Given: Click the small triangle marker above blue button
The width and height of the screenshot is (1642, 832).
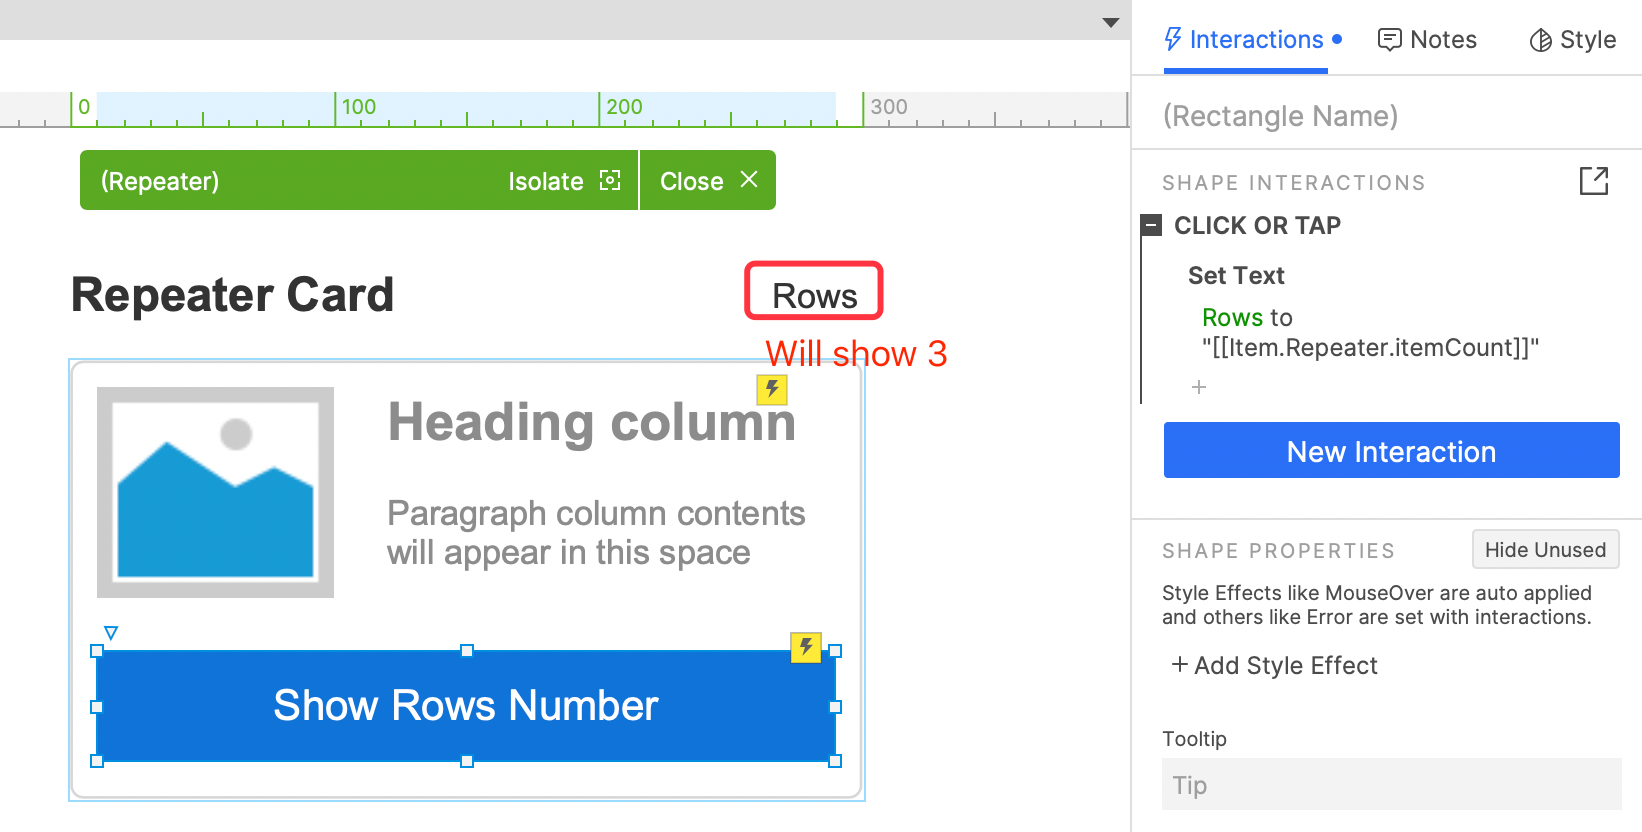Looking at the screenshot, I should (111, 632).
